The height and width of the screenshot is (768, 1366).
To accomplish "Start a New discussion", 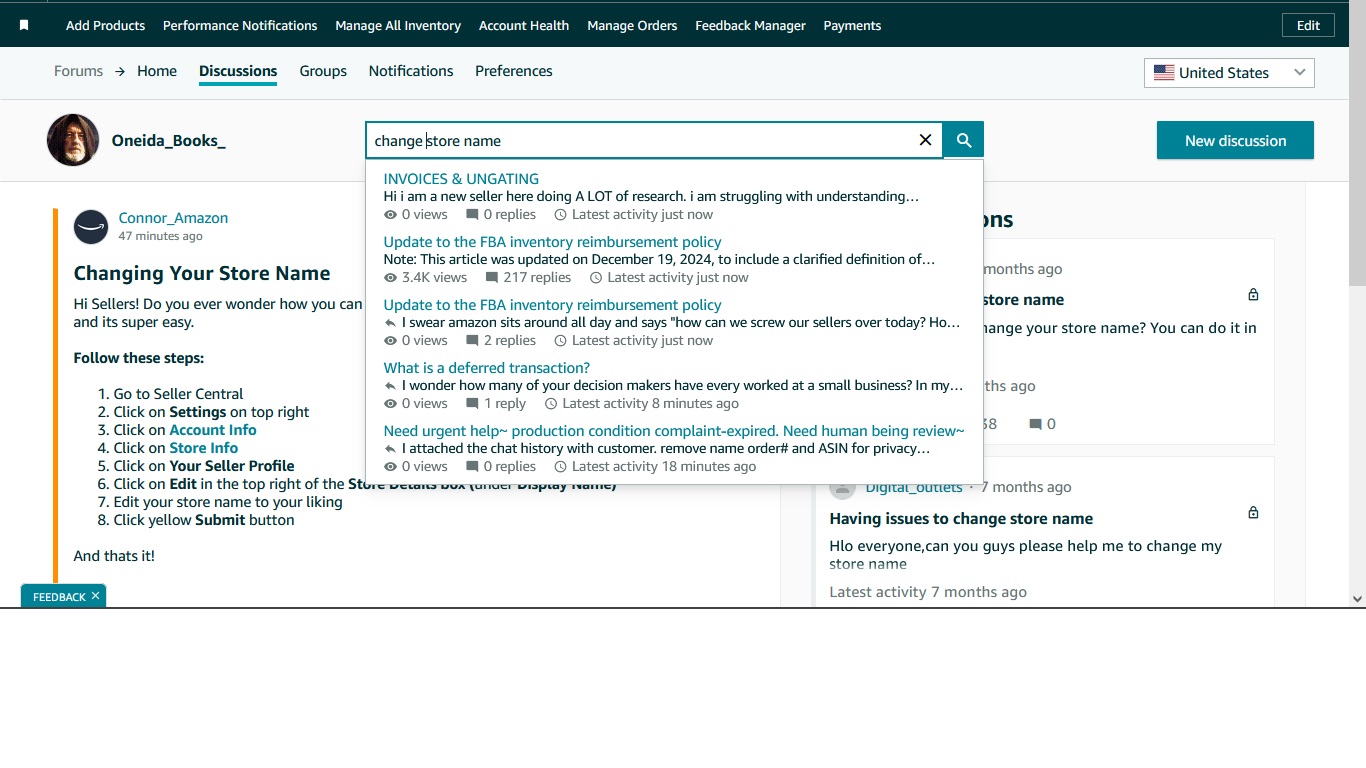I will click(1235, 140).
